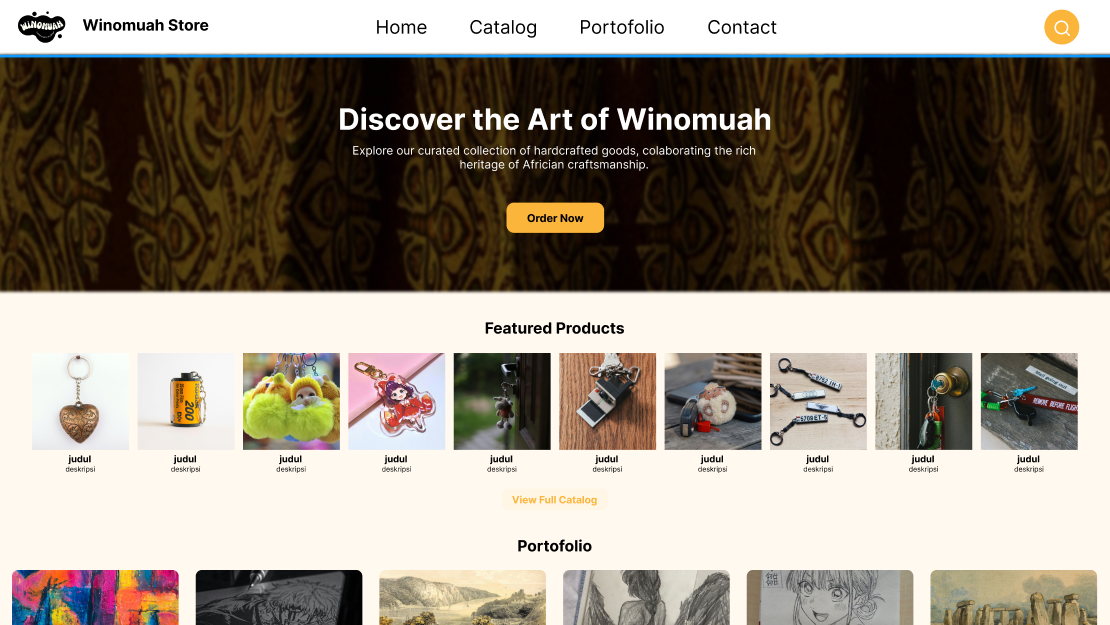The height and width of the screenshot is (625, 1110).
Task: Click the Winomuah Store title text
Action: (x=145, y=25)
